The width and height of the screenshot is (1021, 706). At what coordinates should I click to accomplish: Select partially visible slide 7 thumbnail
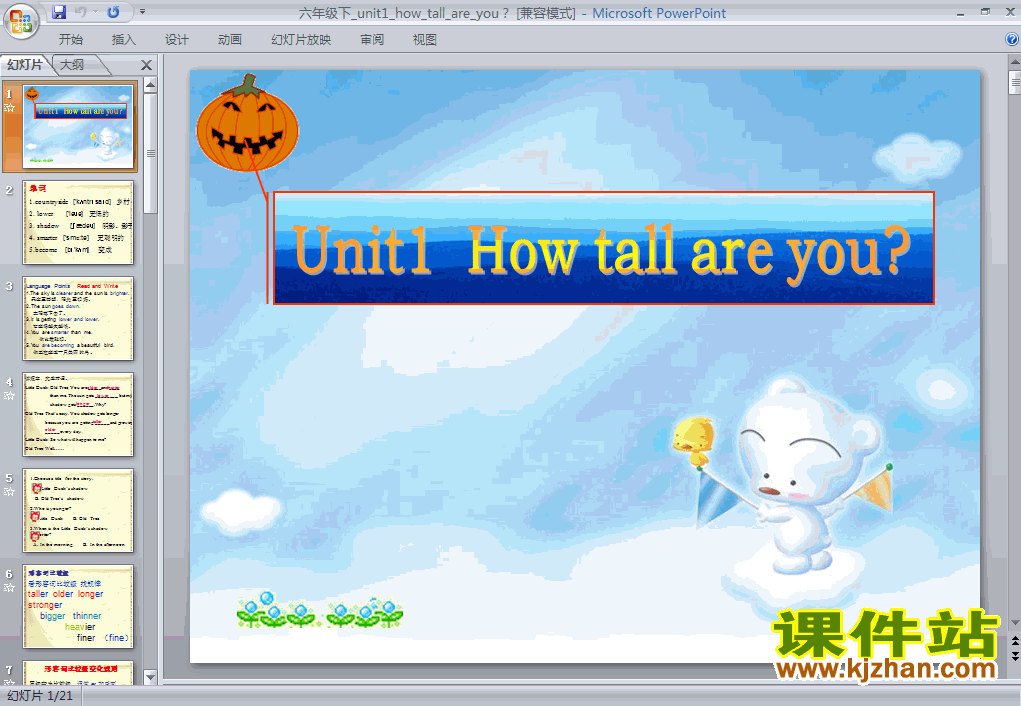(x=78, y=672)
